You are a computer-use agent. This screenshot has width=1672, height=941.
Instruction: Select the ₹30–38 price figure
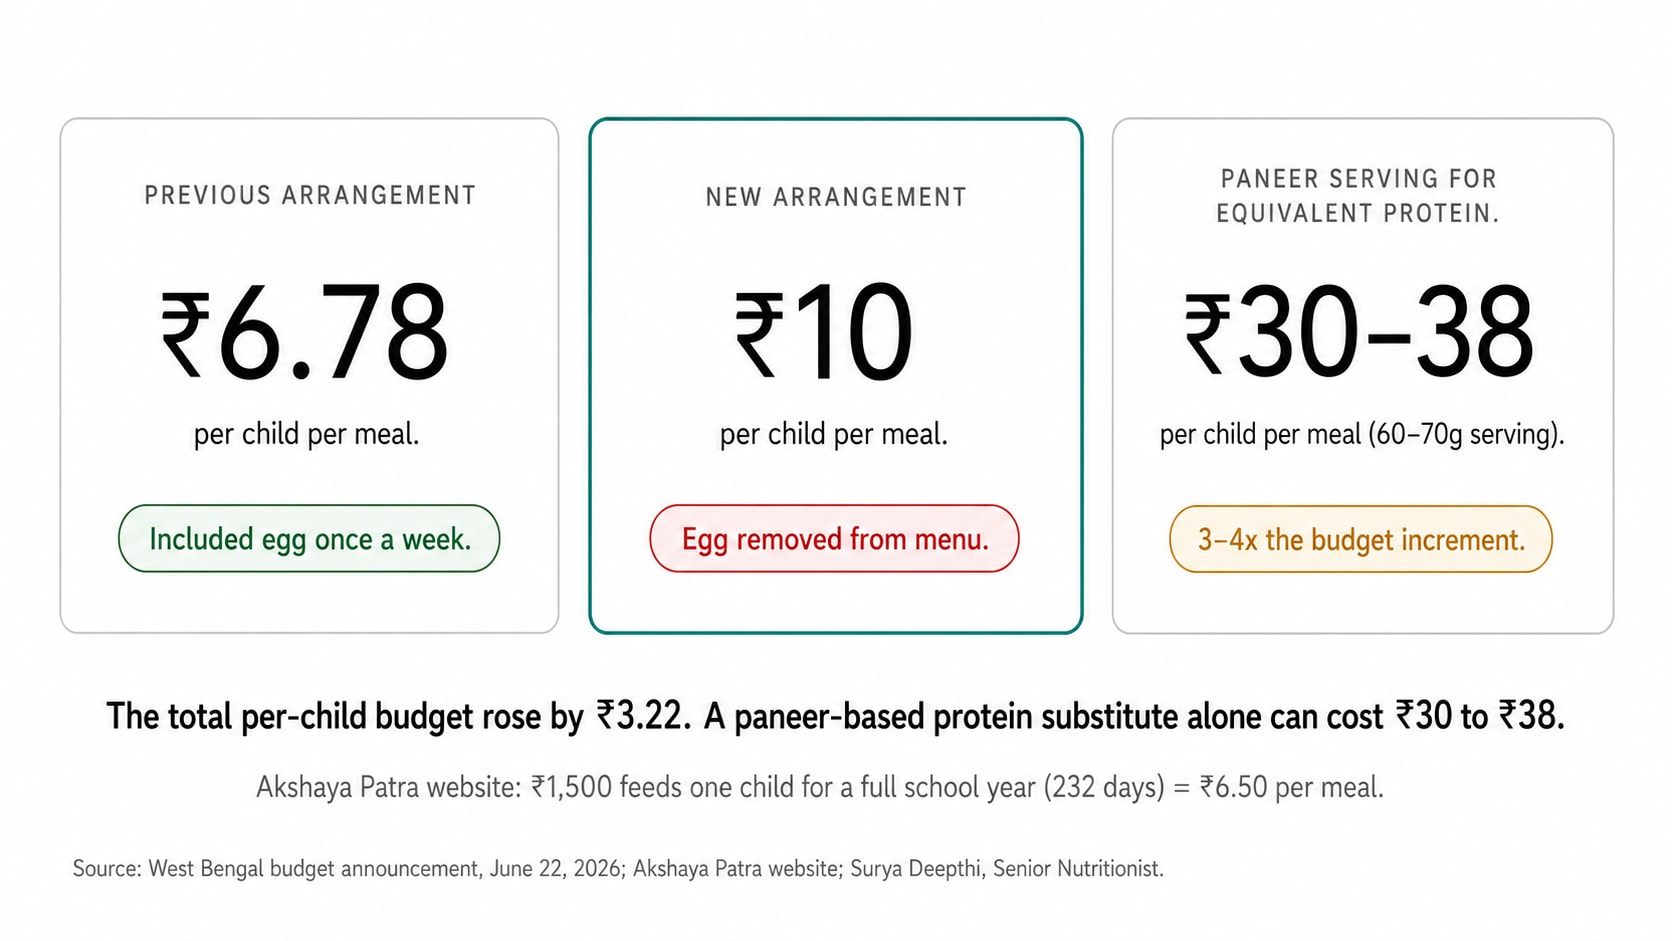coord(1359,332)
